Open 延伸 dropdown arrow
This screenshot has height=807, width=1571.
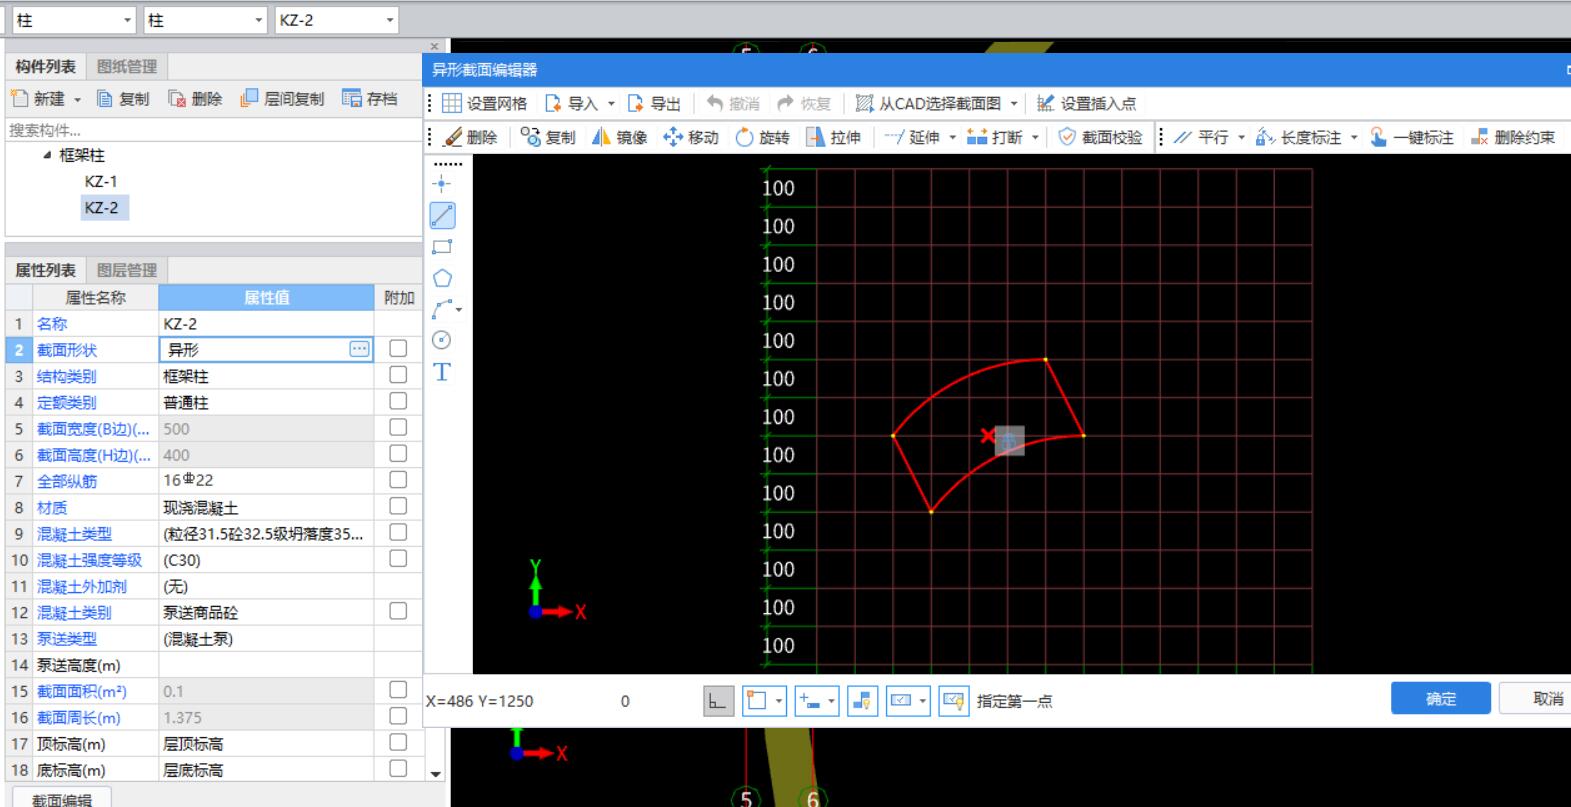pos(953,137)
